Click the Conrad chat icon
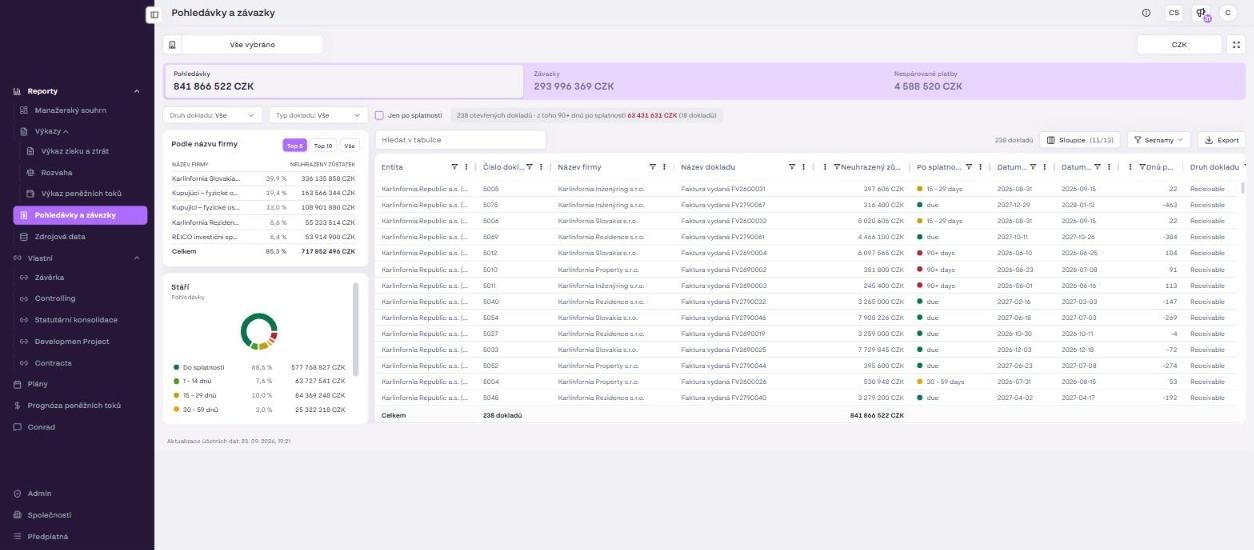1254x550 pixels. pos(17,427)
